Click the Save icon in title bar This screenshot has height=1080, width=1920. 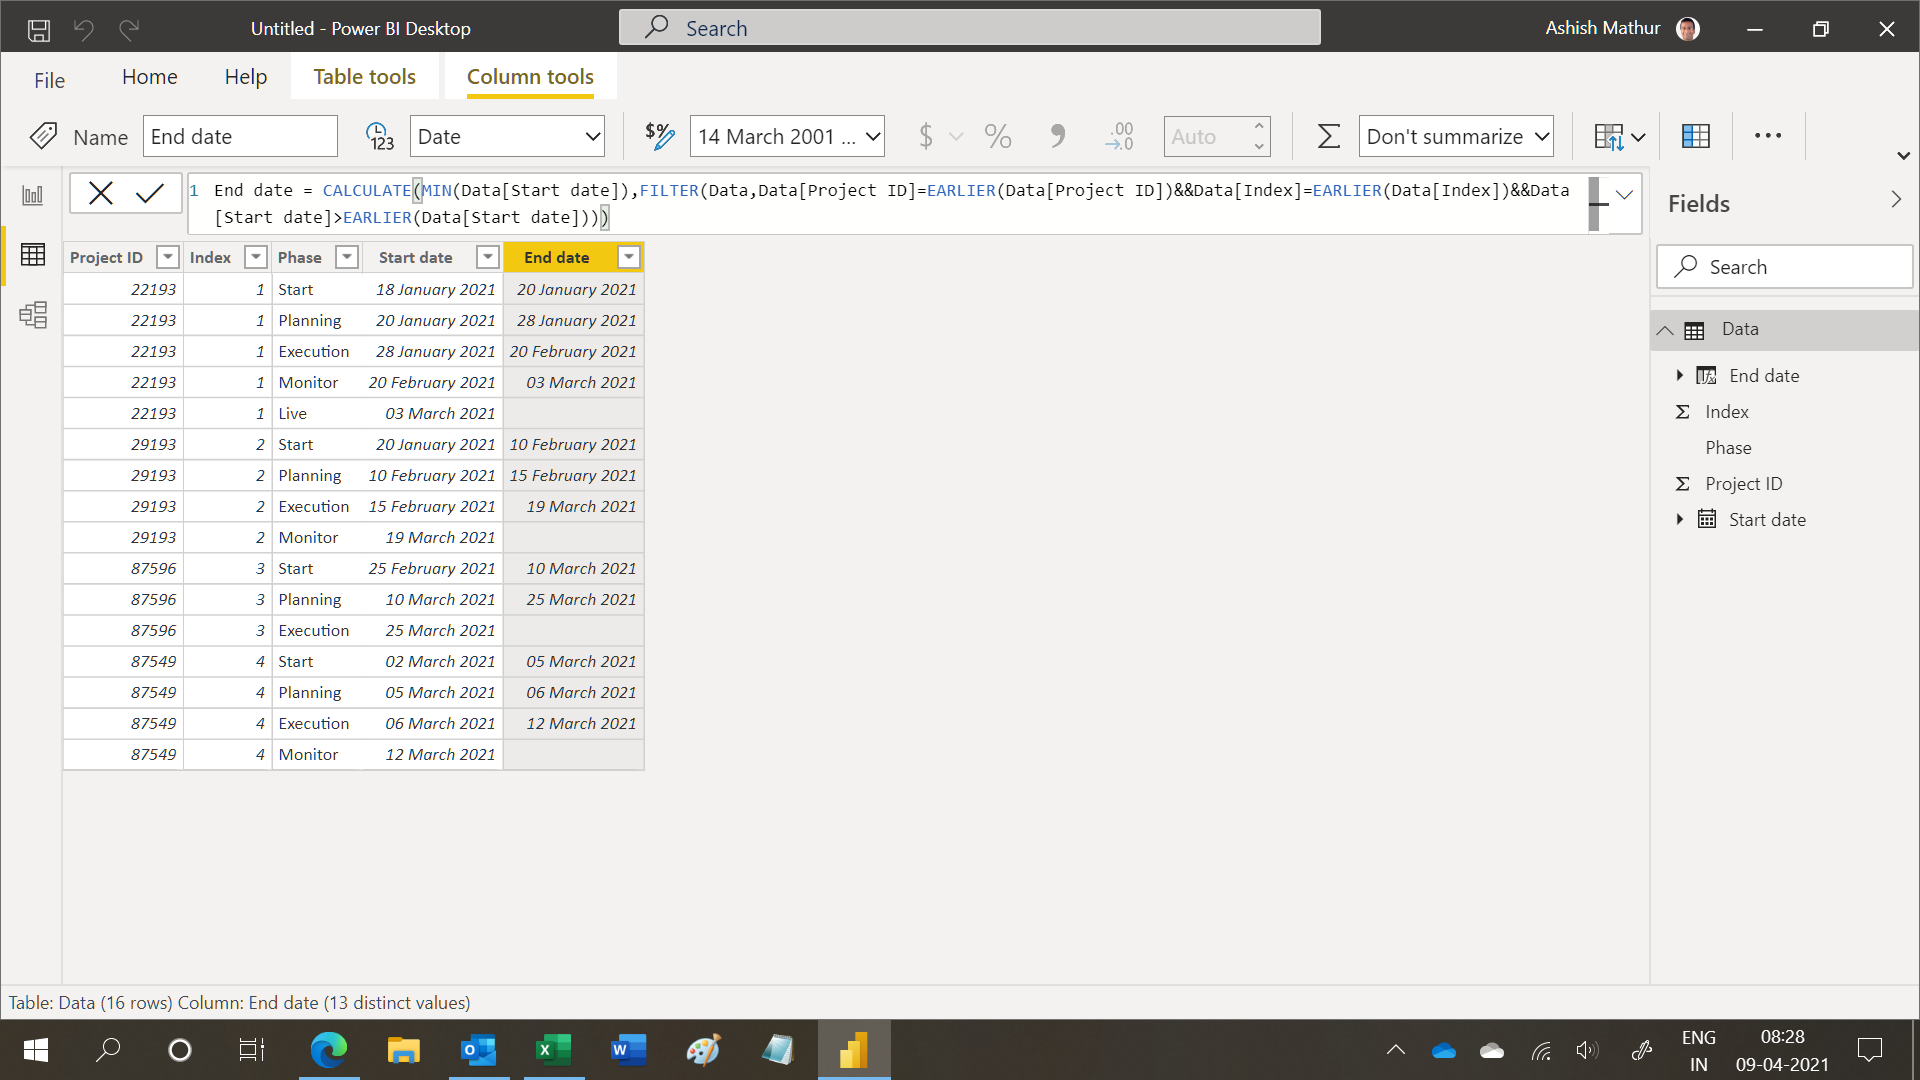[39, 29]
